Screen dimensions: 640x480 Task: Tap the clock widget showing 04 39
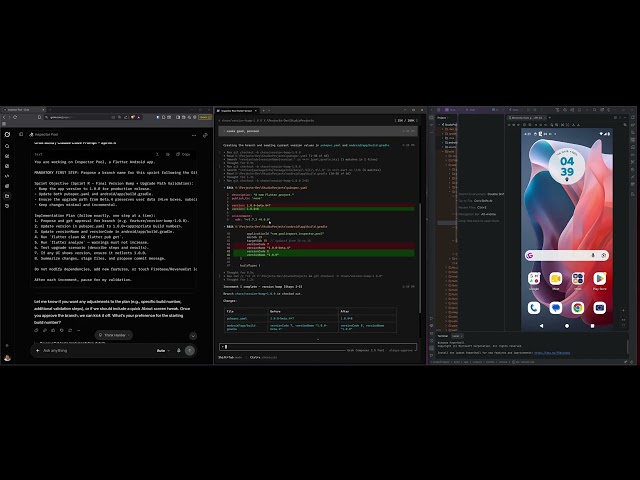[x=567, y=166]
